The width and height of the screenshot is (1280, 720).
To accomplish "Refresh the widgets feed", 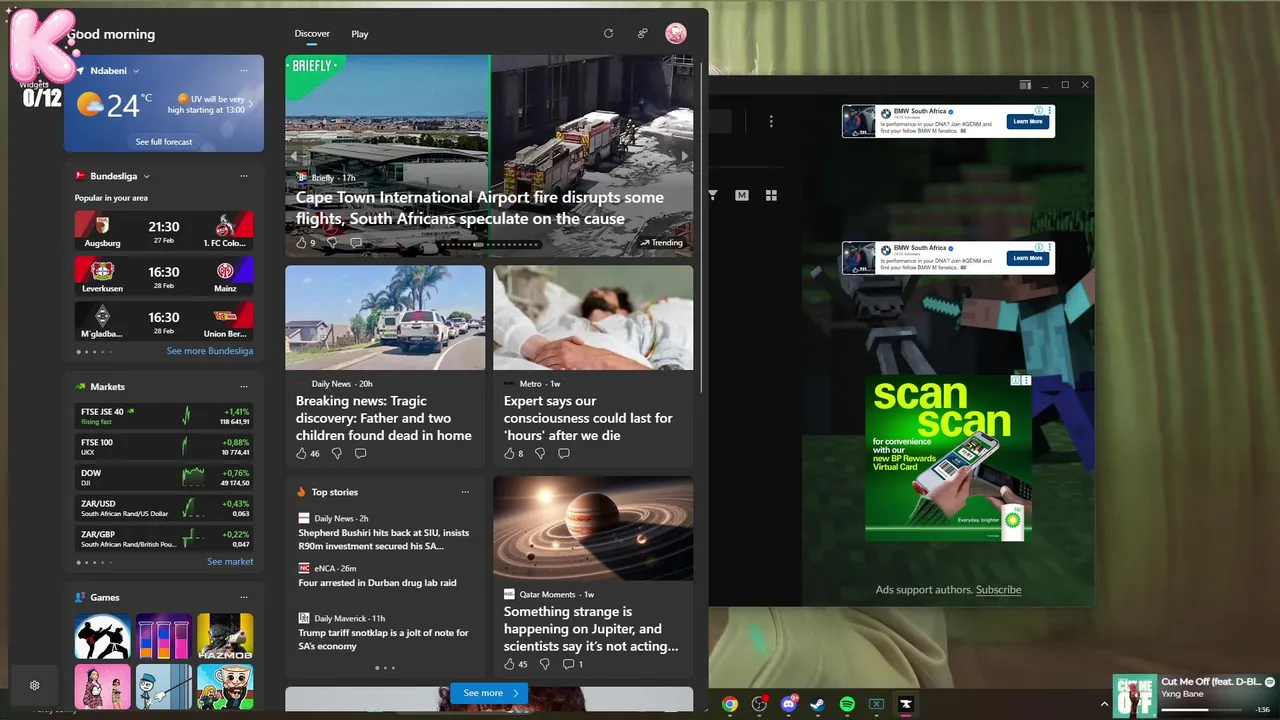I will [x=608, y=33].
